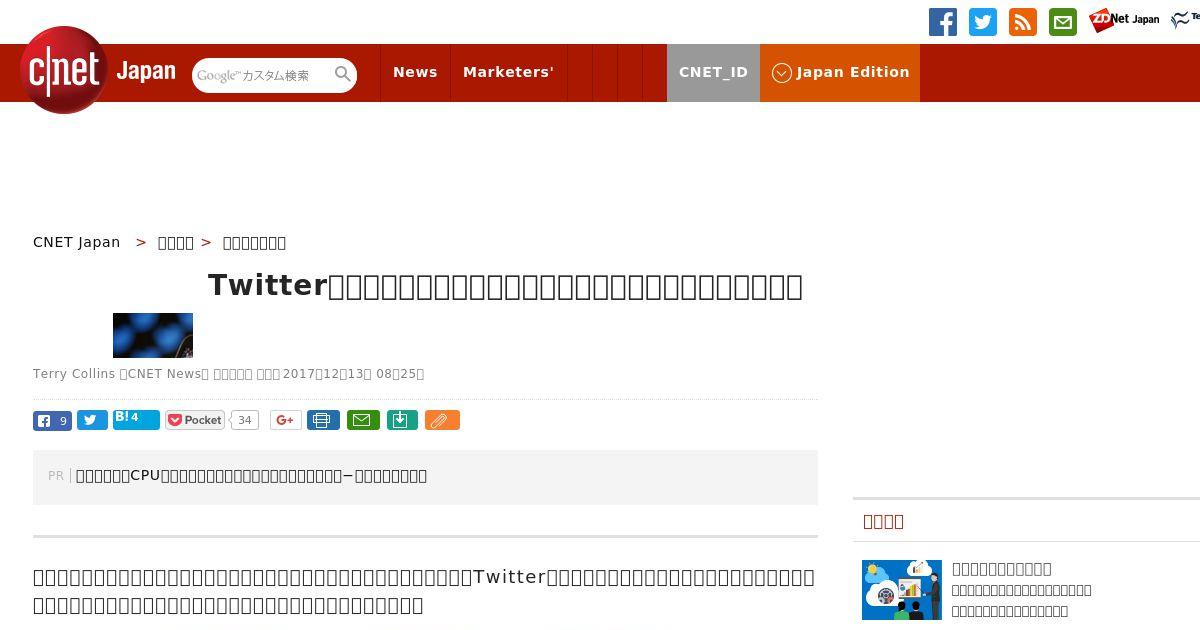The width and height of the screenshot is (1200, 630).
Task: Save article to Pocket
Action: point(195,420)
